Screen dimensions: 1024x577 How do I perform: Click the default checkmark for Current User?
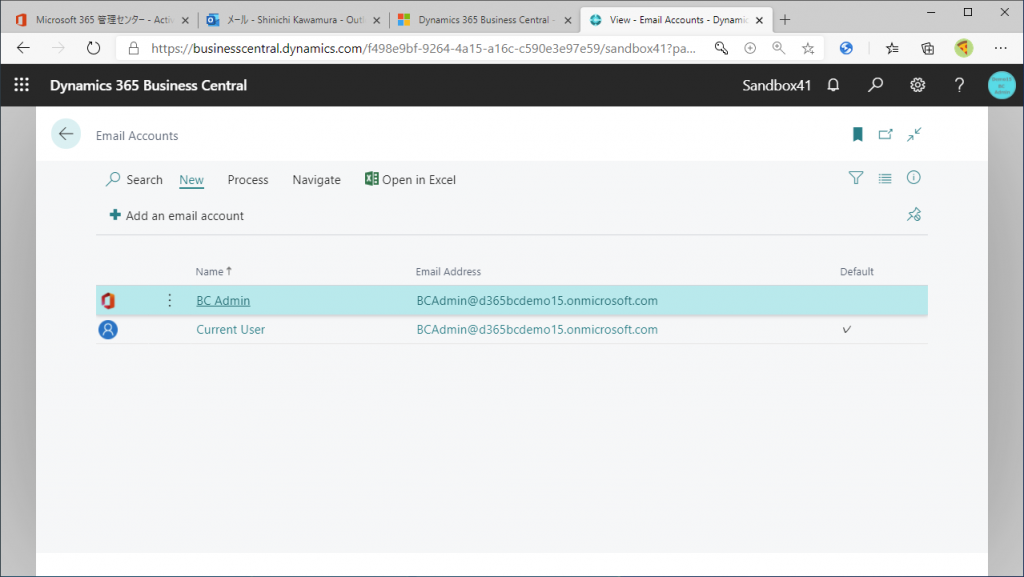[846, 330]
